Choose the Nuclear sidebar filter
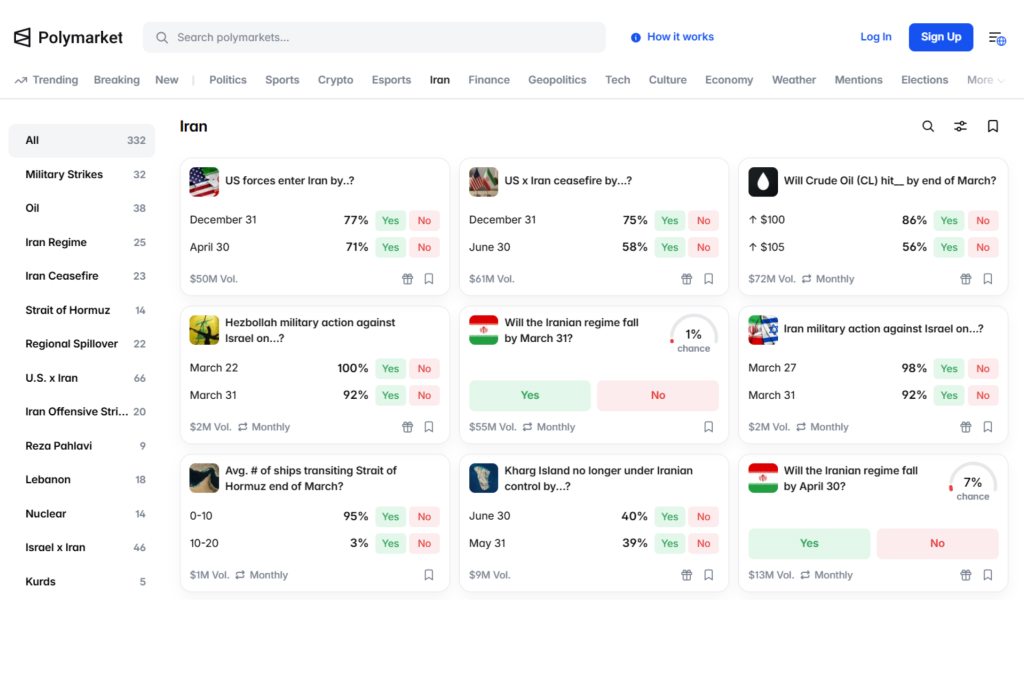The width and height of the screenshot is (1024, 683). click(x=82, y=514)
